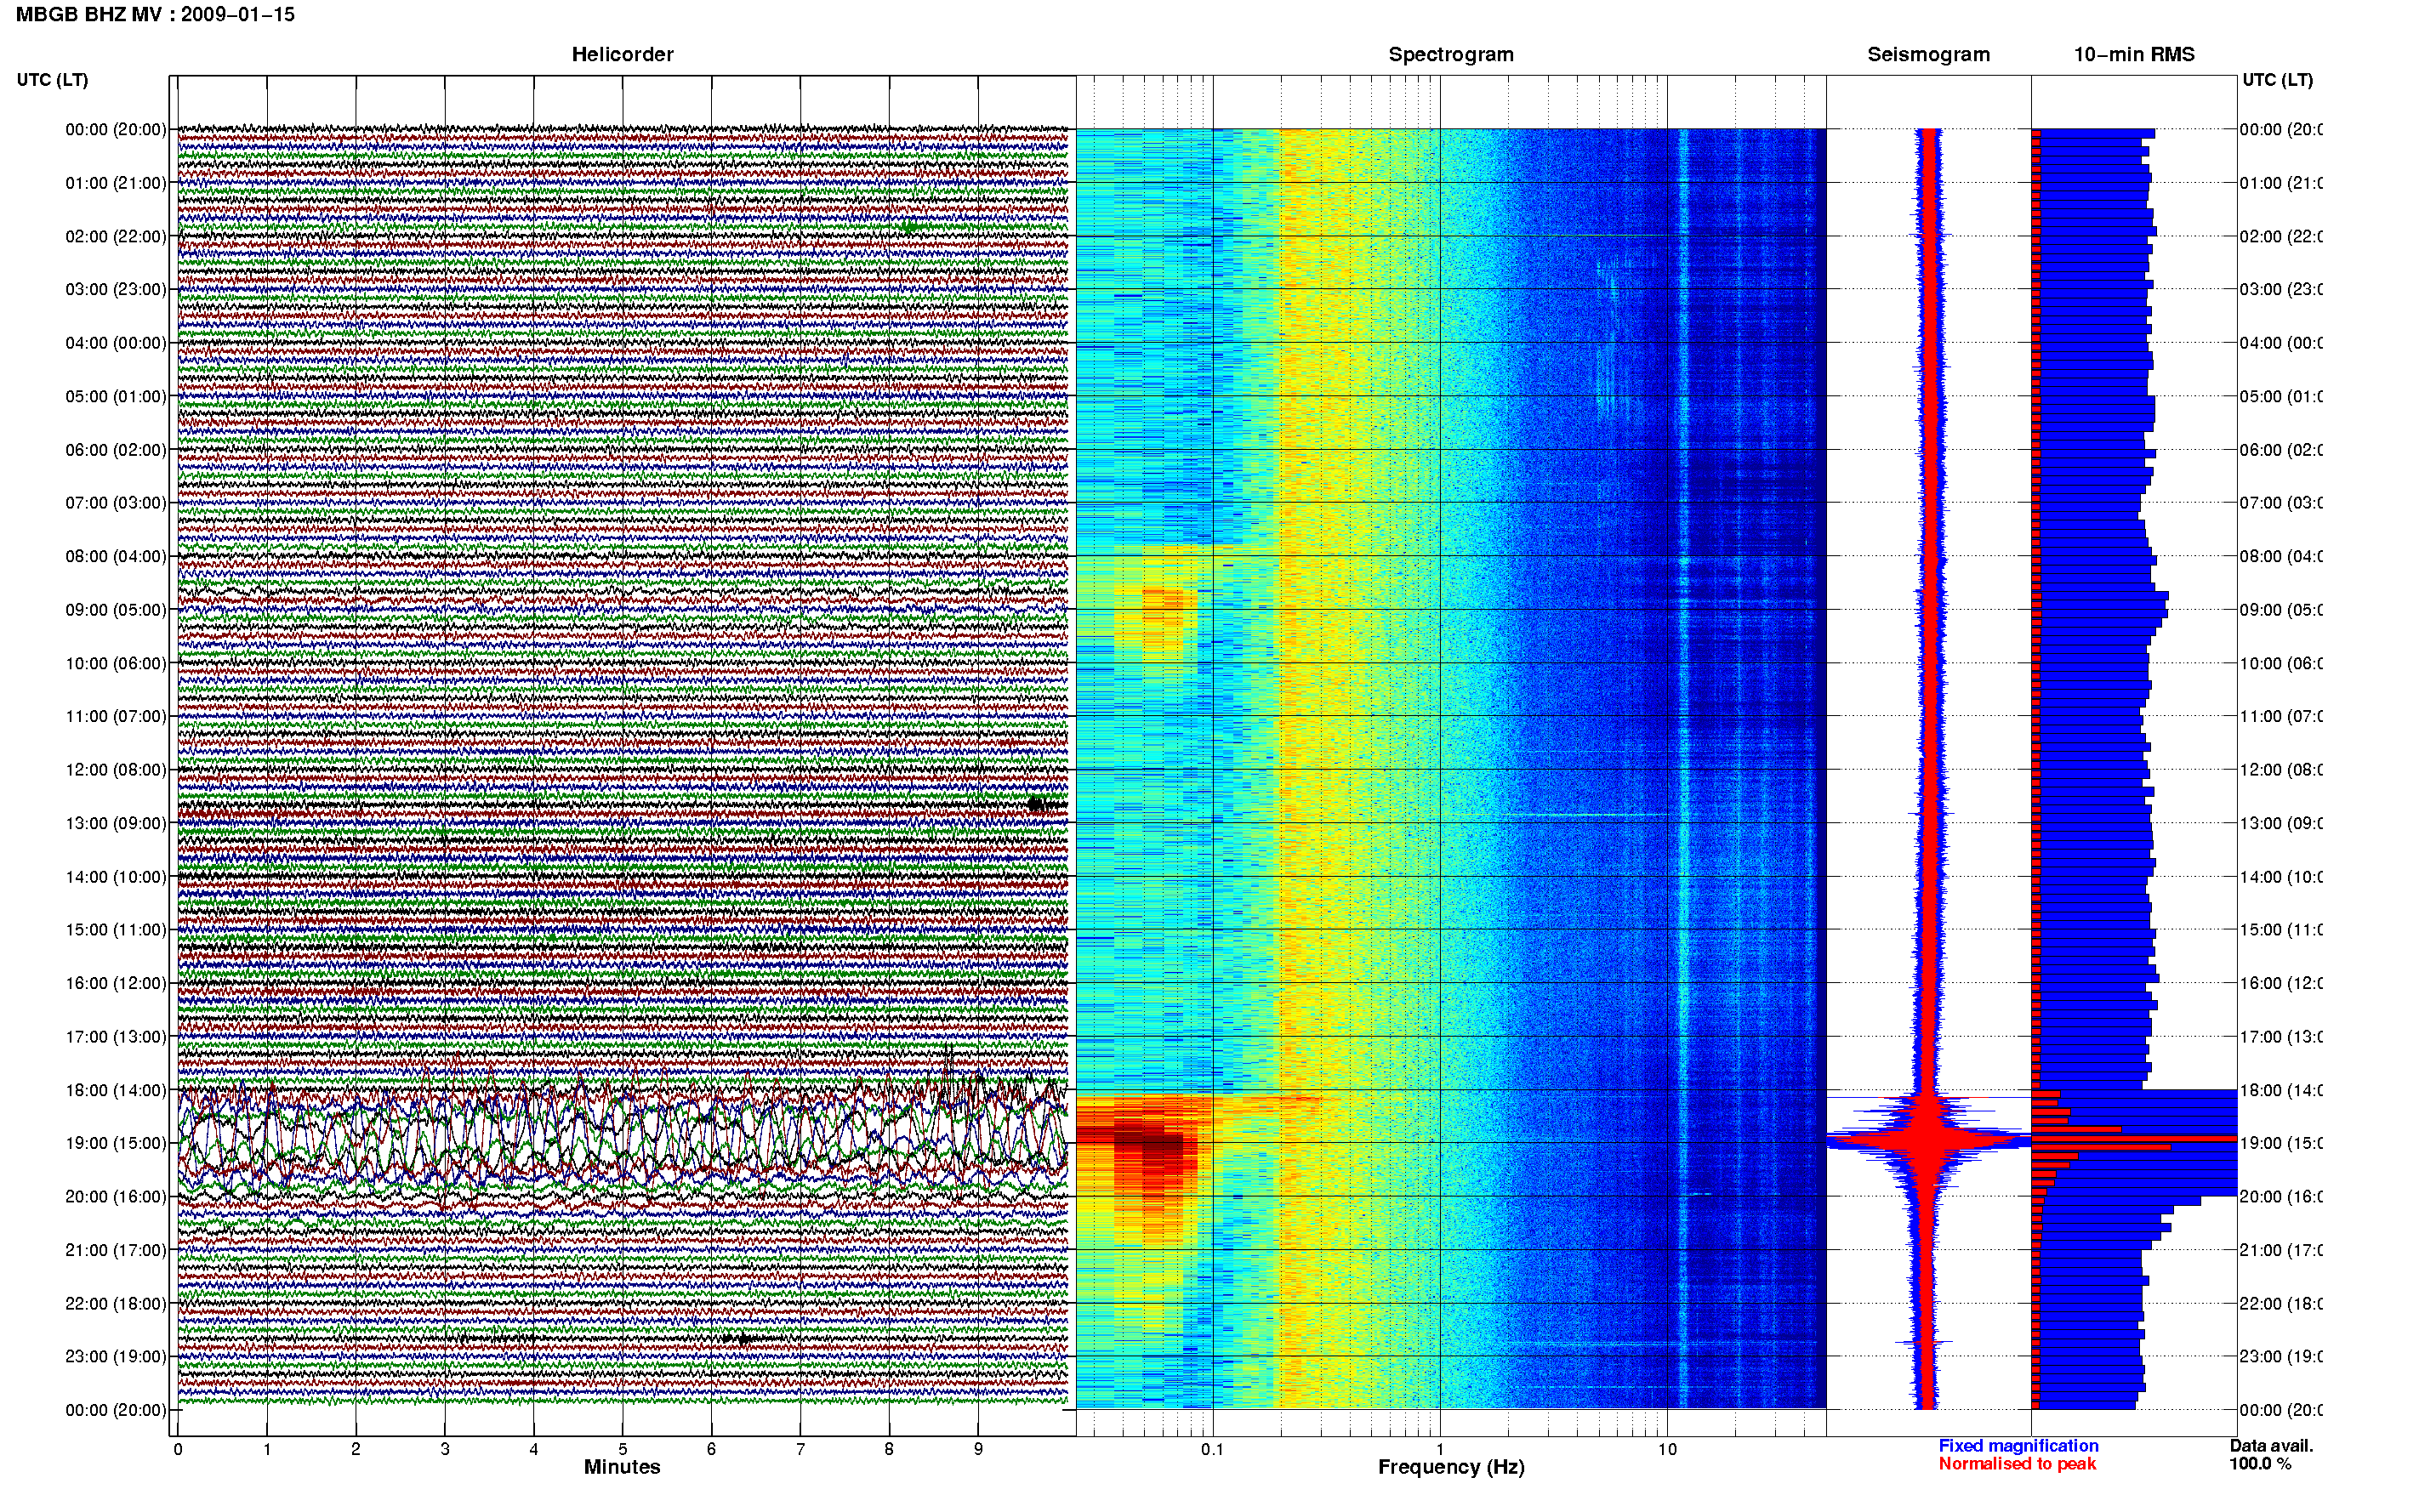Click left time label '13:00 (09:00)'
Image resolution: width=2419 pixels, height=1512 pixels.
[116, 823]
